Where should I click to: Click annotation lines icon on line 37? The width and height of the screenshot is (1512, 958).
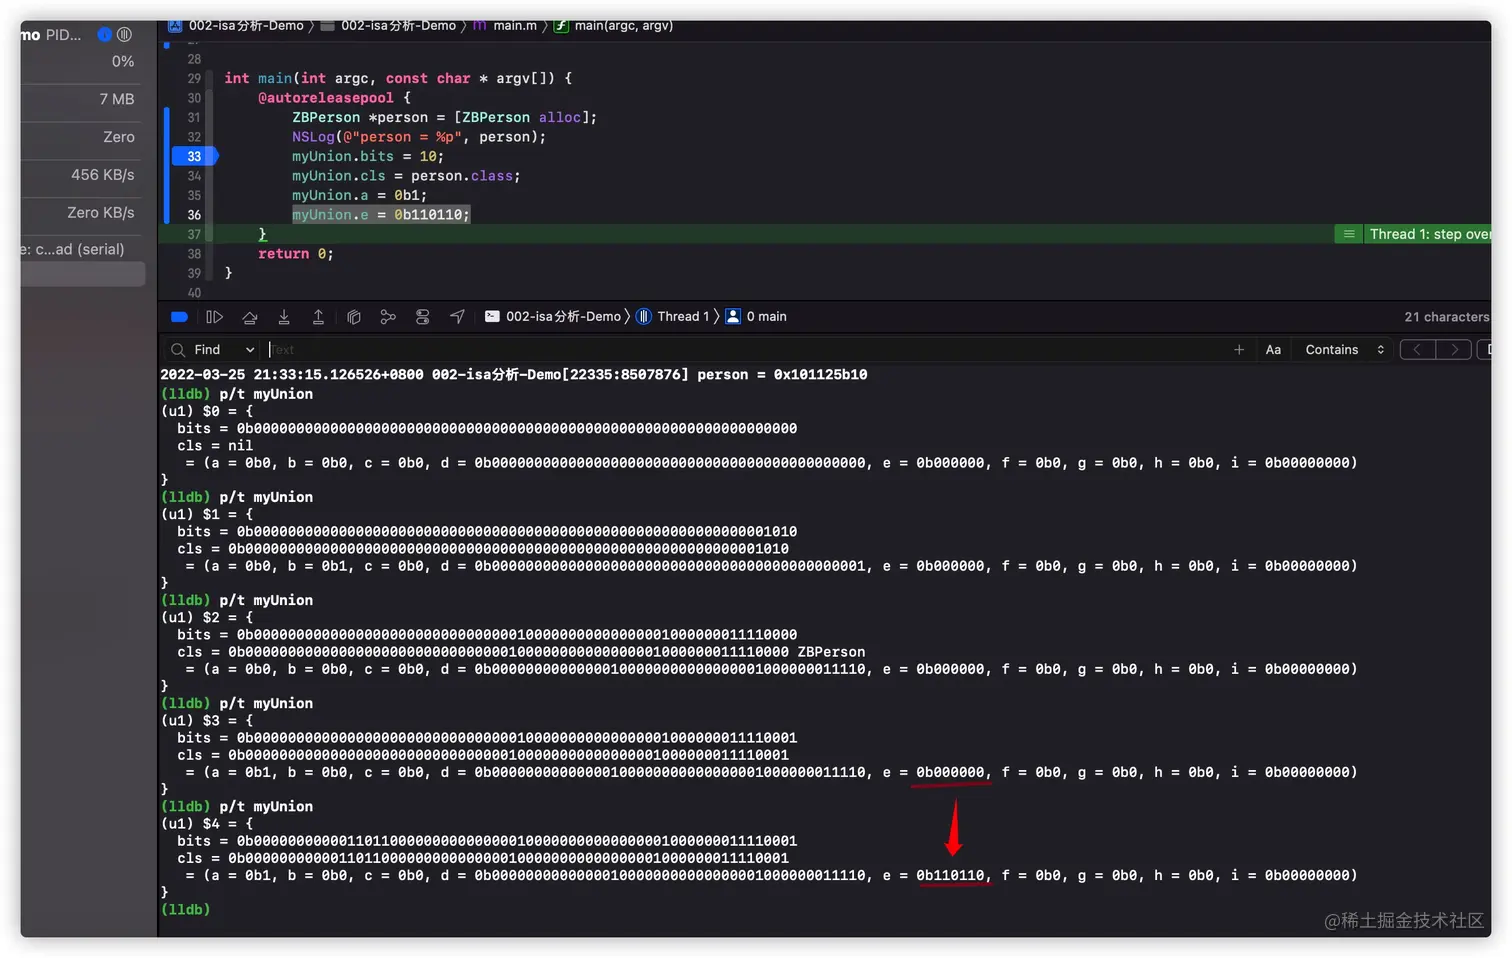click(x=1349, y=234)
